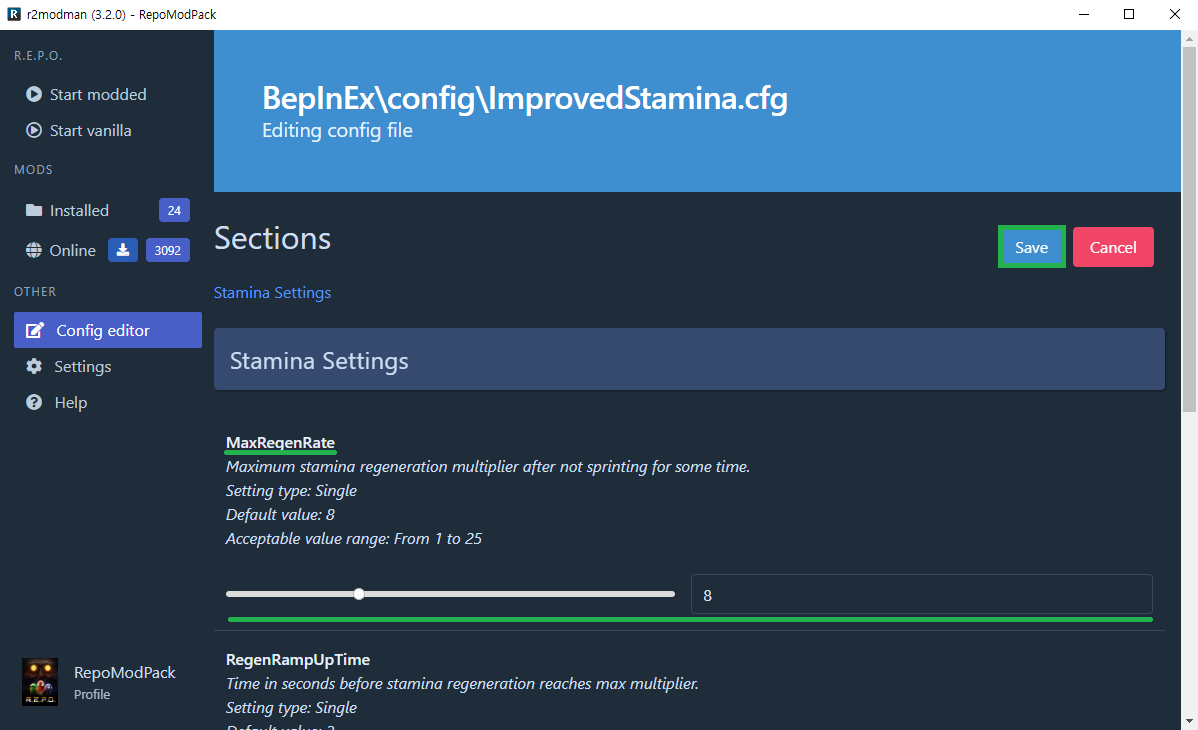Viewport: 1198px width, 730px height.
Task: Click the Start modded play icon
Action: pos(34,94)
